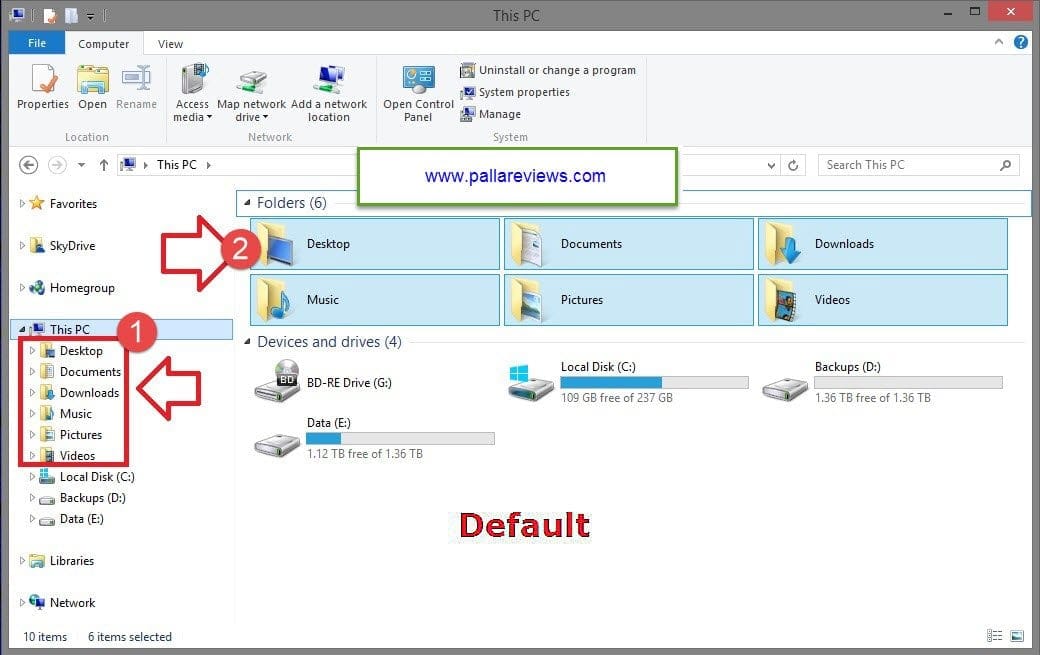The image size is (1040, 655).
Task: Switch to large icons view in status bar
Action: pyautogui.click(x=1017, y=636)
